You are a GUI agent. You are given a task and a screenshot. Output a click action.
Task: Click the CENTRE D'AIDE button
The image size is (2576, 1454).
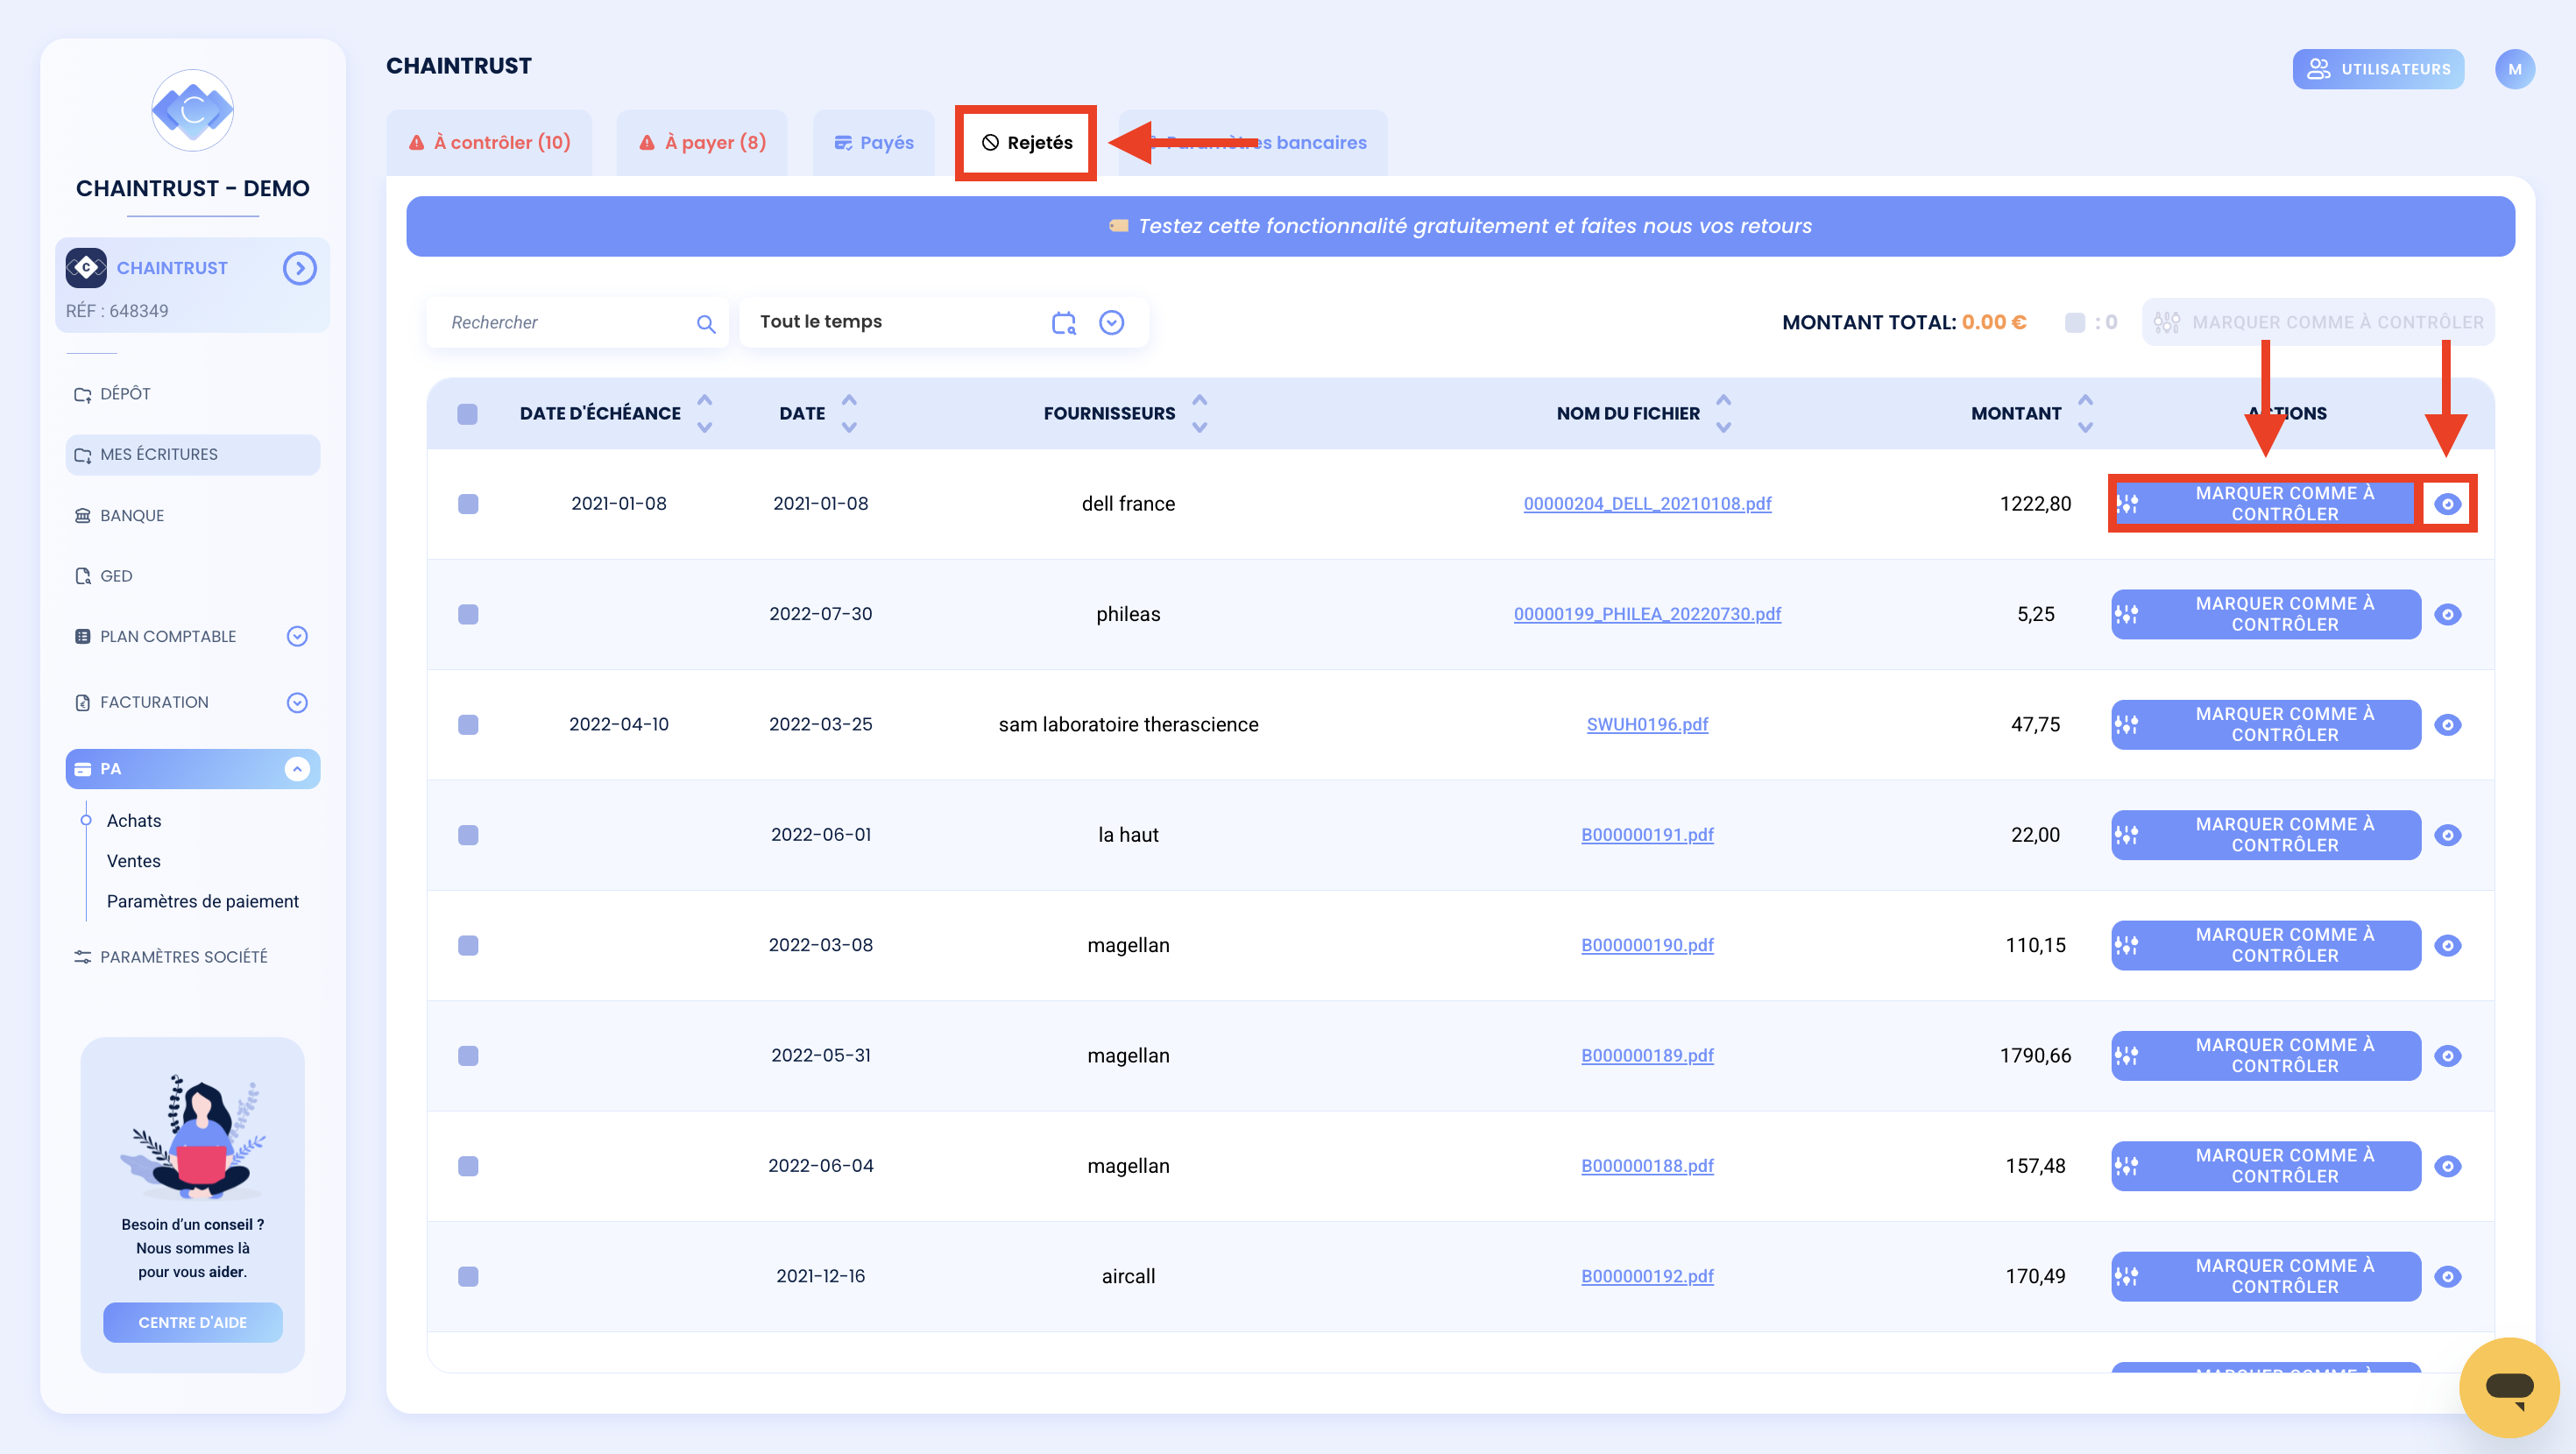point(193,1322)
